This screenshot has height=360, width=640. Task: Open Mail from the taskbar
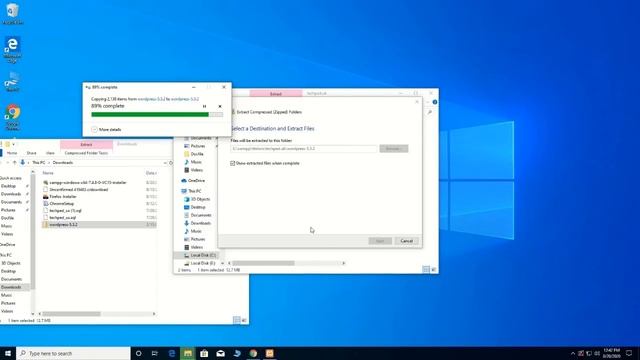(x=220, y=353)
